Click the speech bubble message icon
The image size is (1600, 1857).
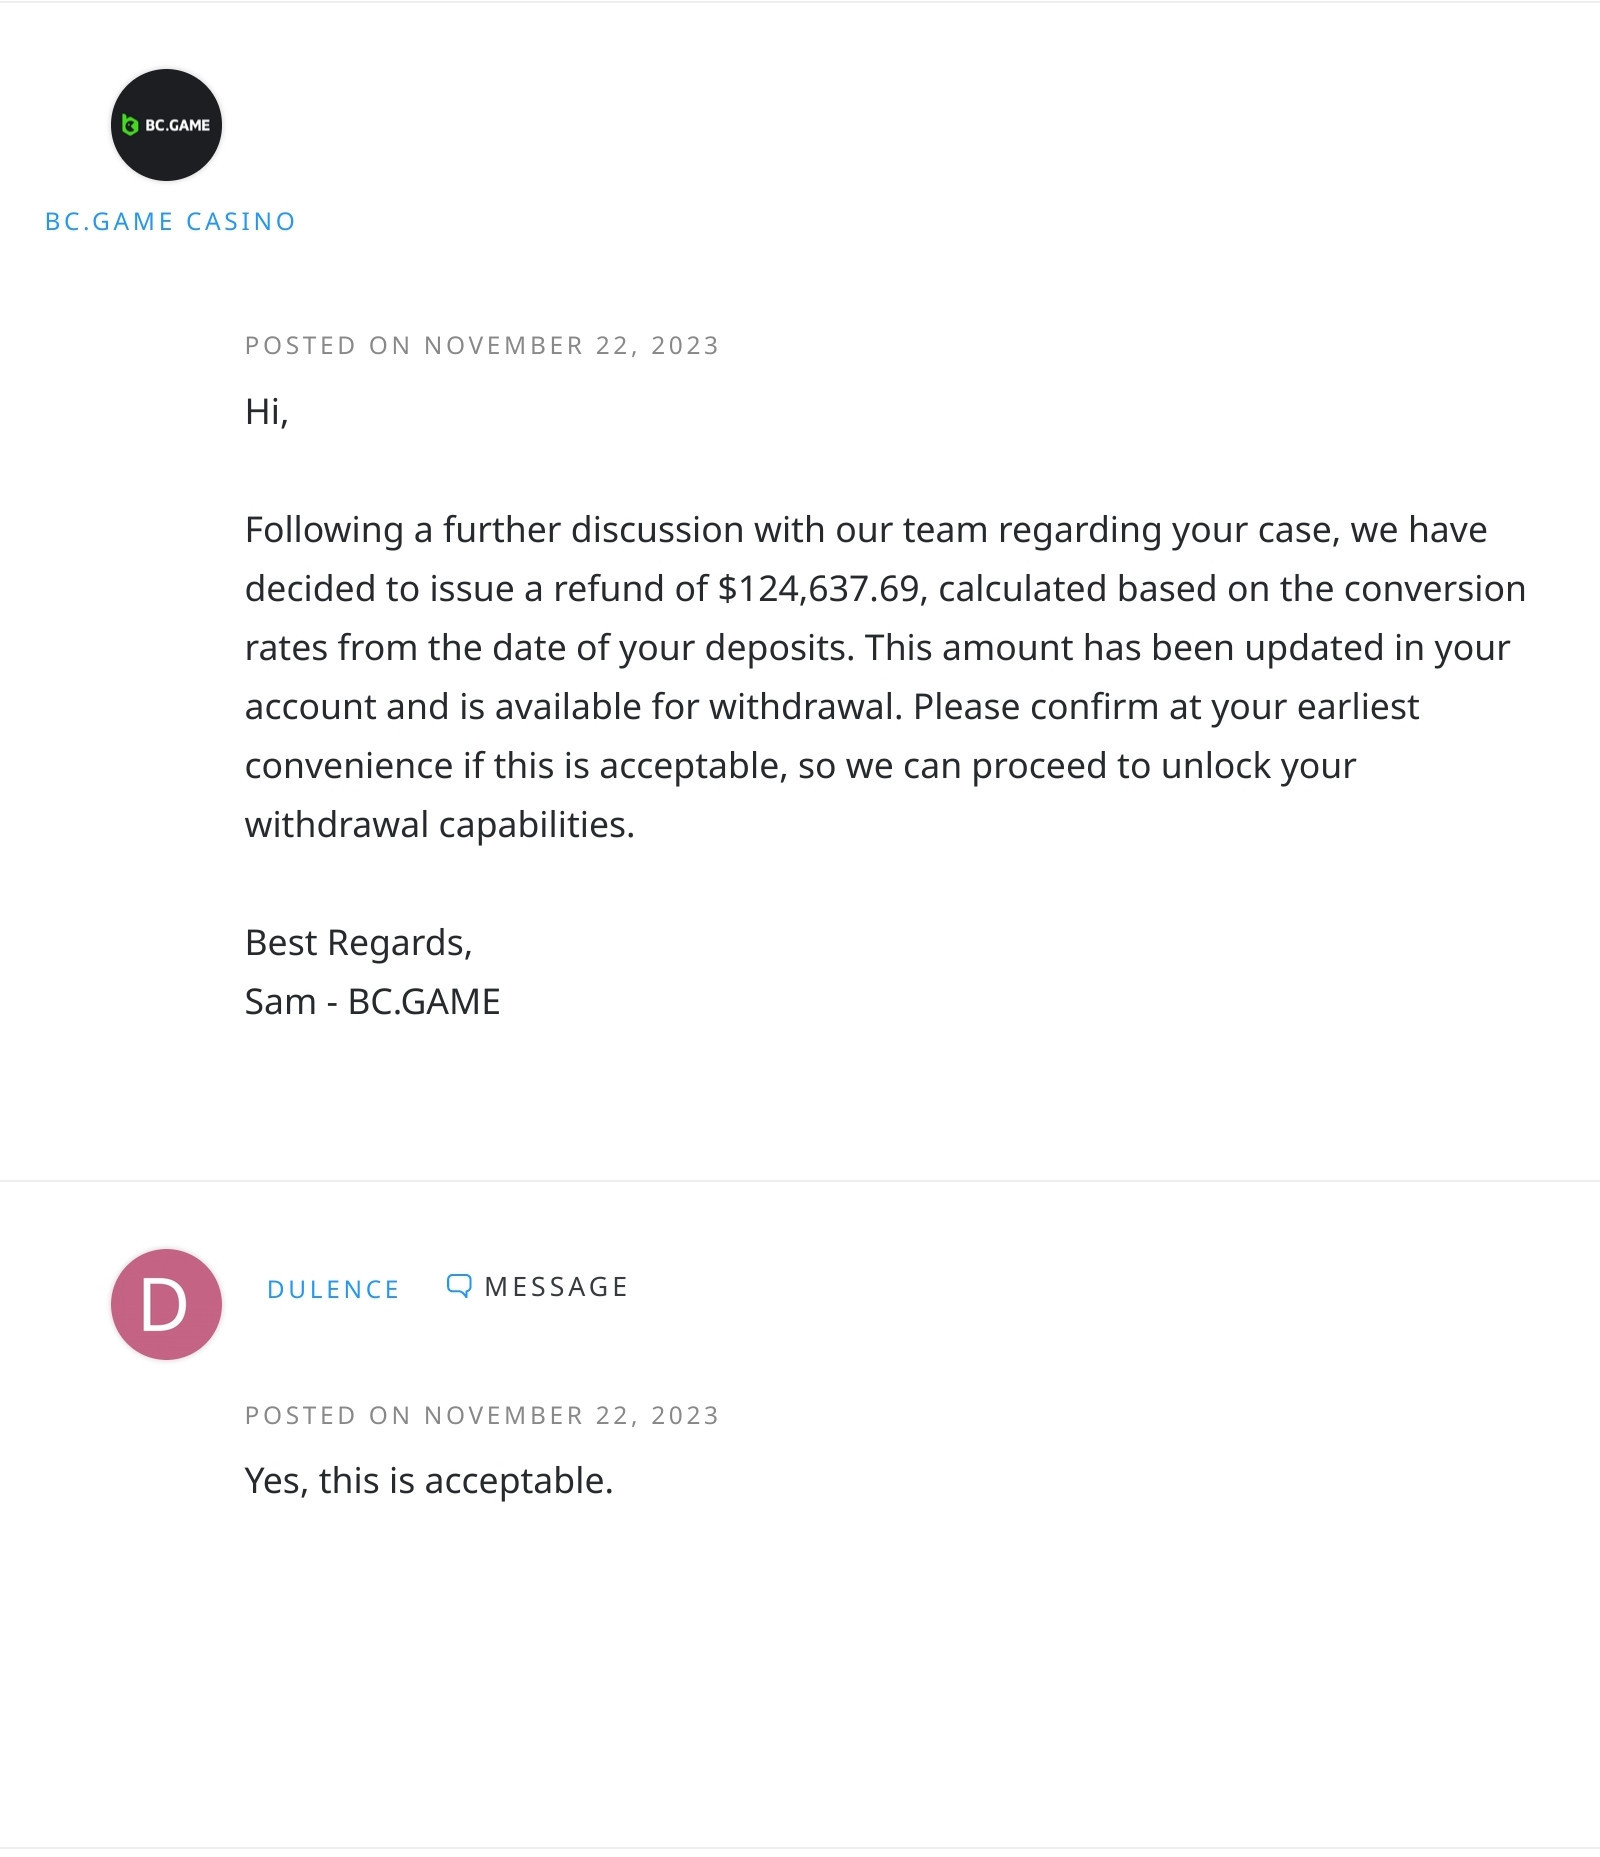coord(459,1286)
